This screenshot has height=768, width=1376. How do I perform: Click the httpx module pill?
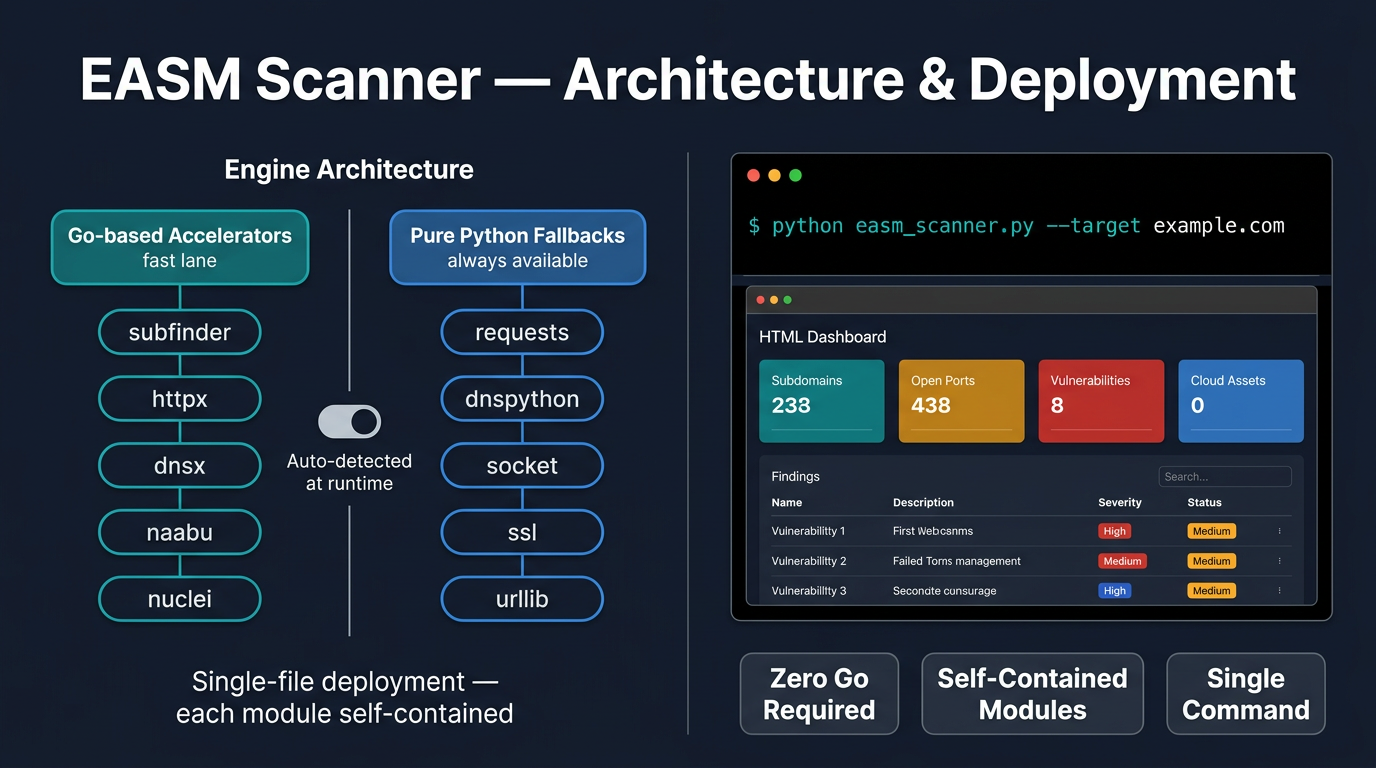(x=180, y=399)
